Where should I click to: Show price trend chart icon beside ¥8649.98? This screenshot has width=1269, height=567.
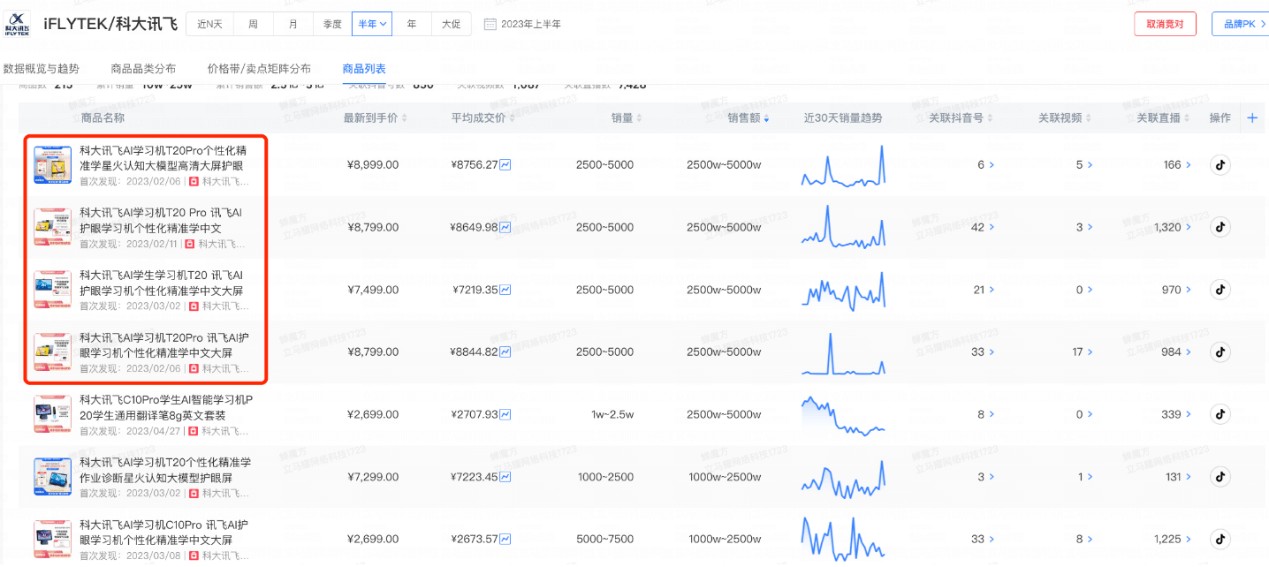(505, 227)
